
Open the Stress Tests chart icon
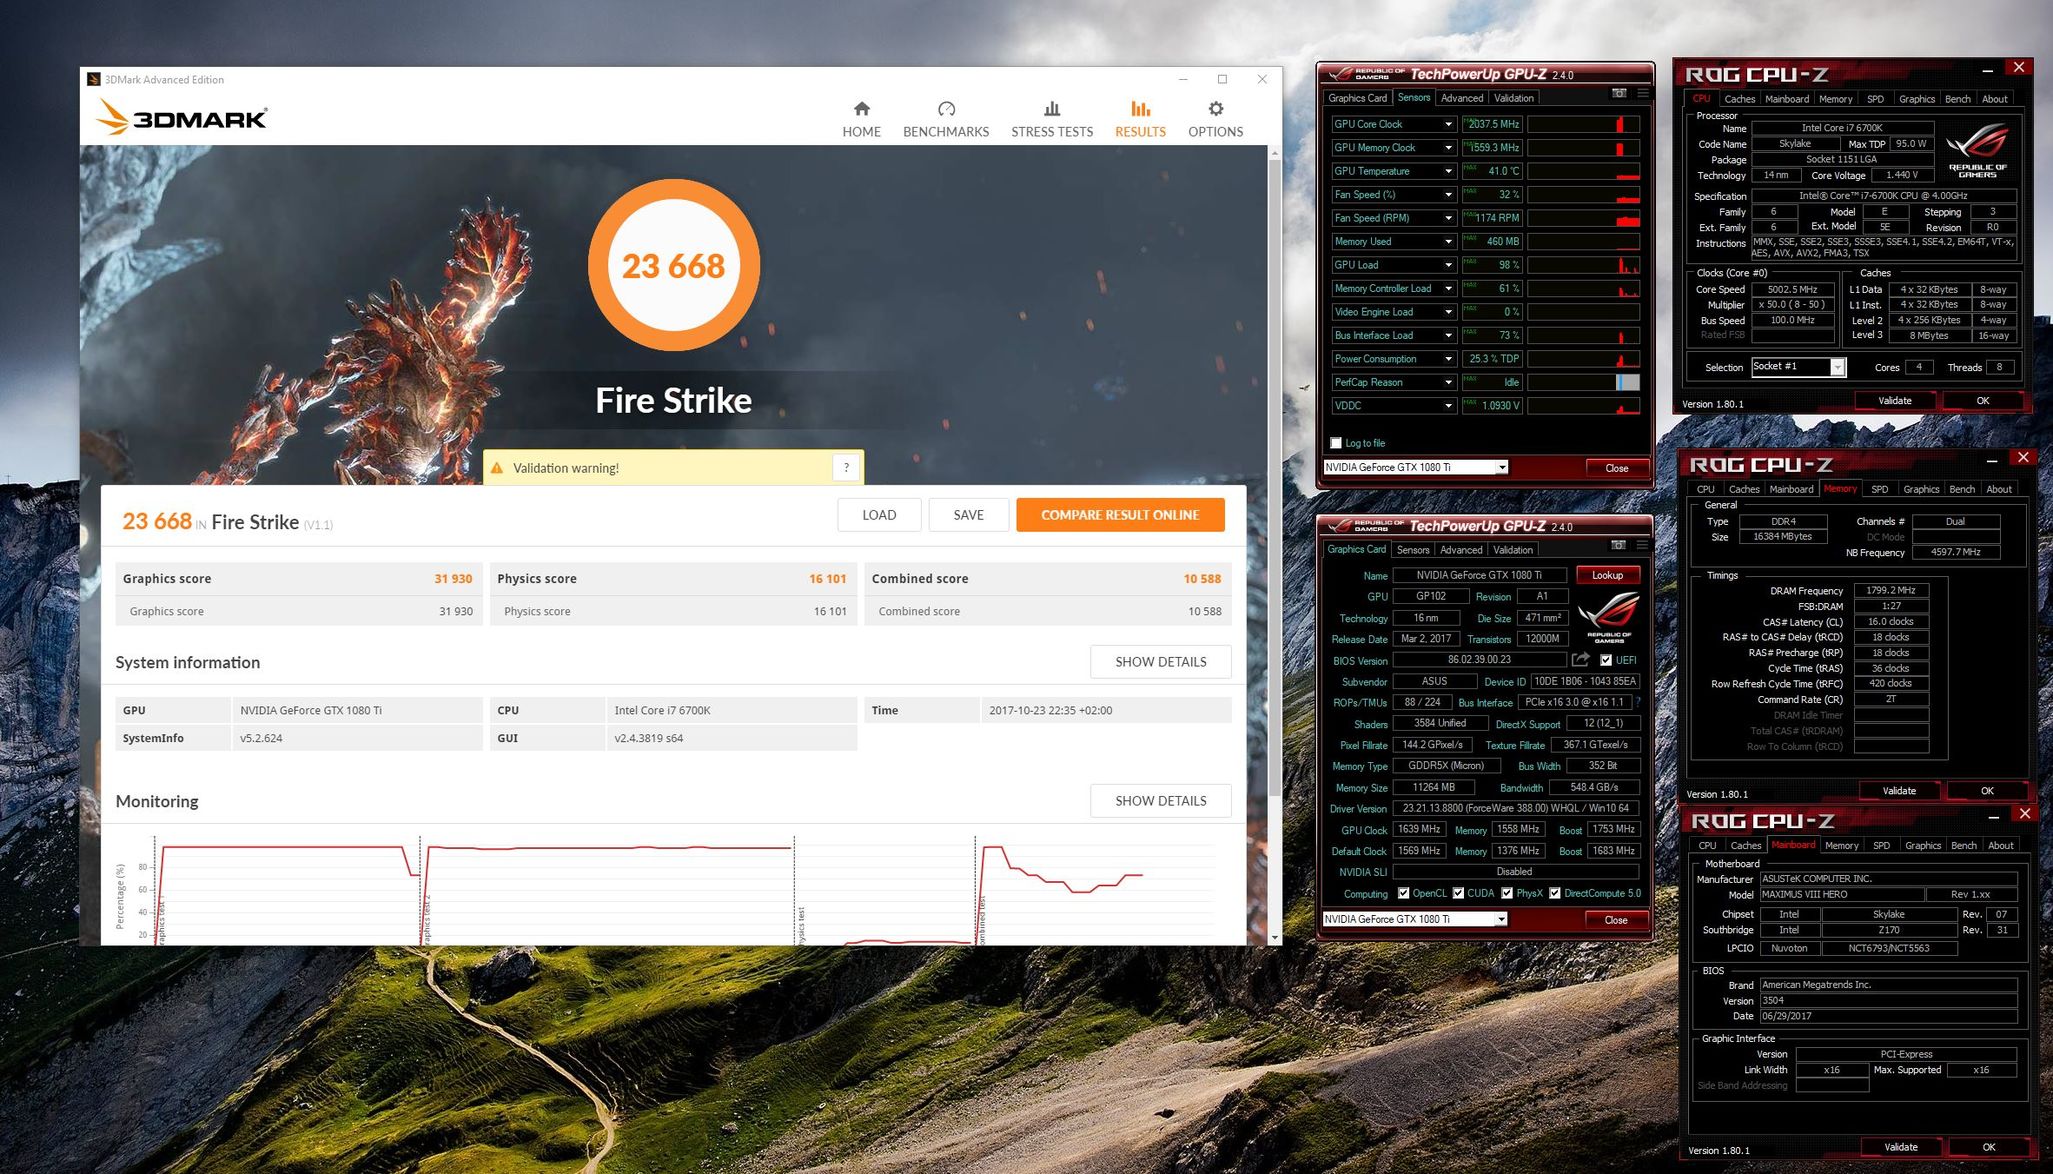[1051, 109]
